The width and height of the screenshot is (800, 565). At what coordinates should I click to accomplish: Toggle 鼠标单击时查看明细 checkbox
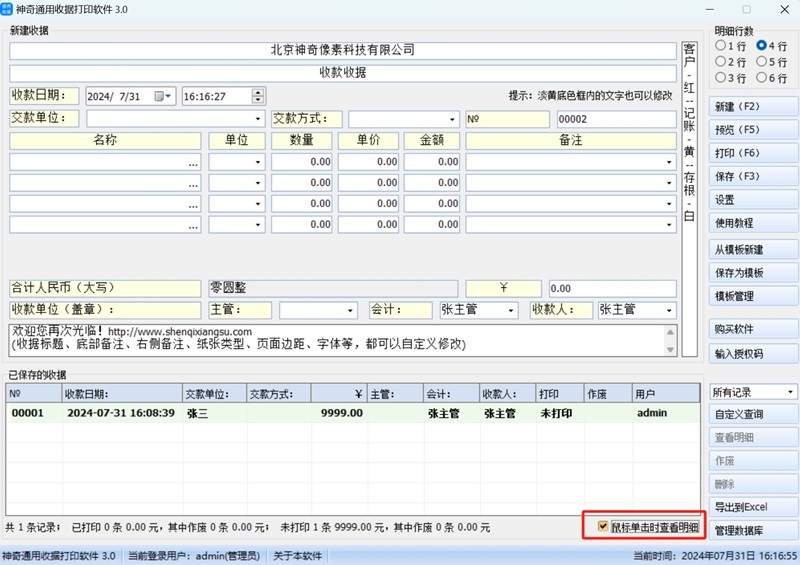(603, 526)
